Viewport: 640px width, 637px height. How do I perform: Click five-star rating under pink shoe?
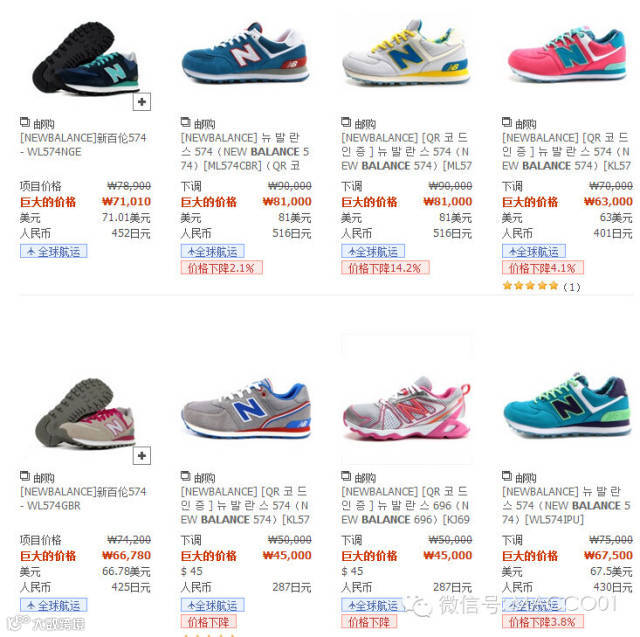[531, 286]
